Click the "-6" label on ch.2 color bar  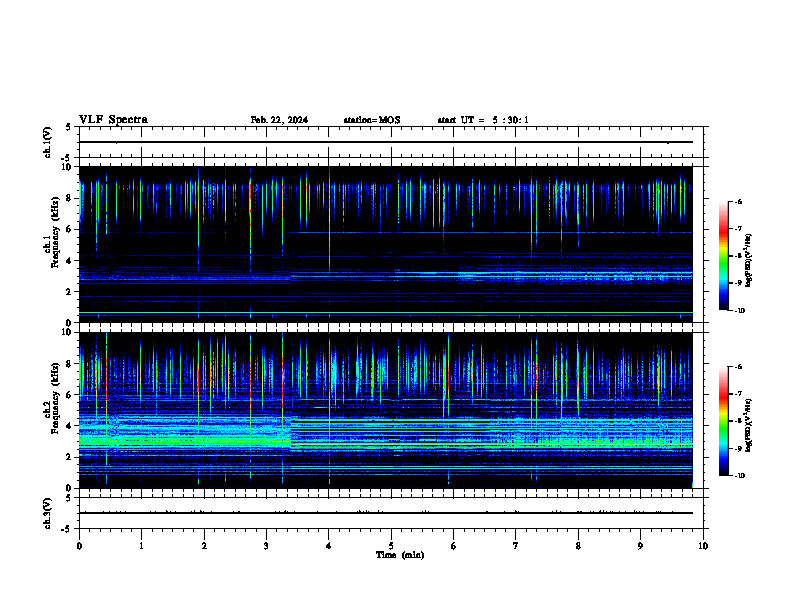coord(738,367)
